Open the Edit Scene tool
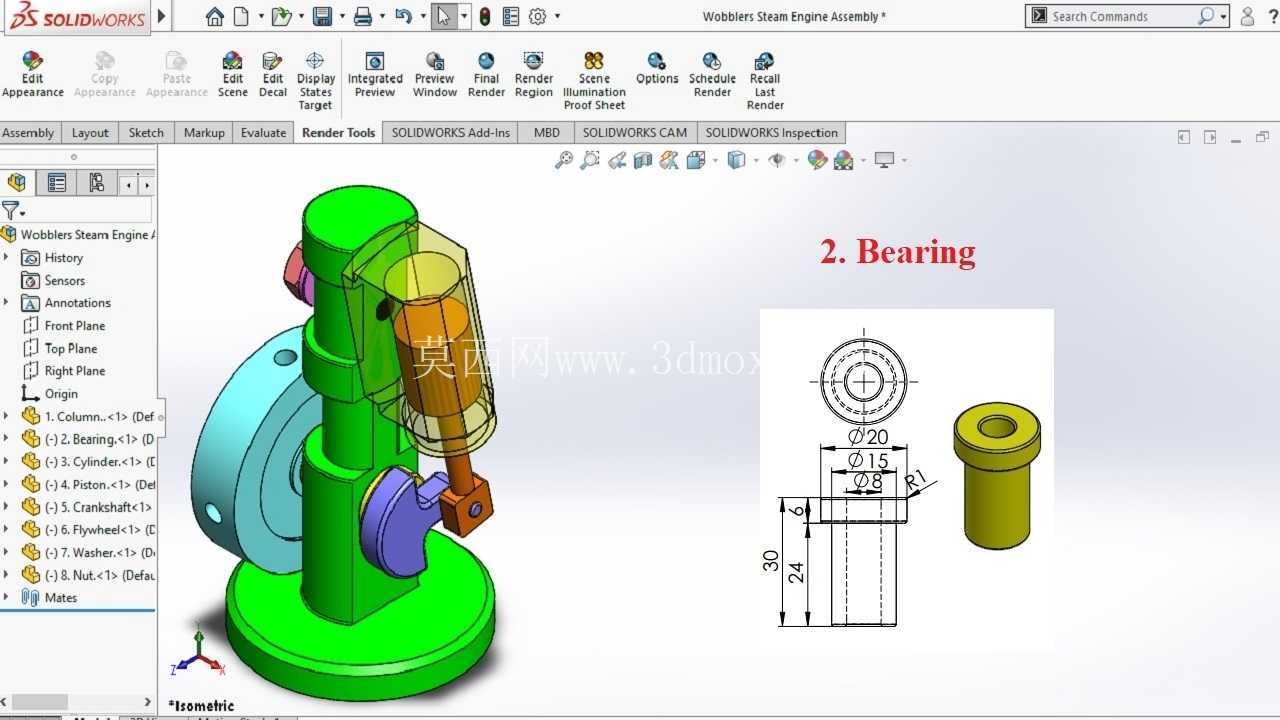1280x720 pixels. coord(233,75)
